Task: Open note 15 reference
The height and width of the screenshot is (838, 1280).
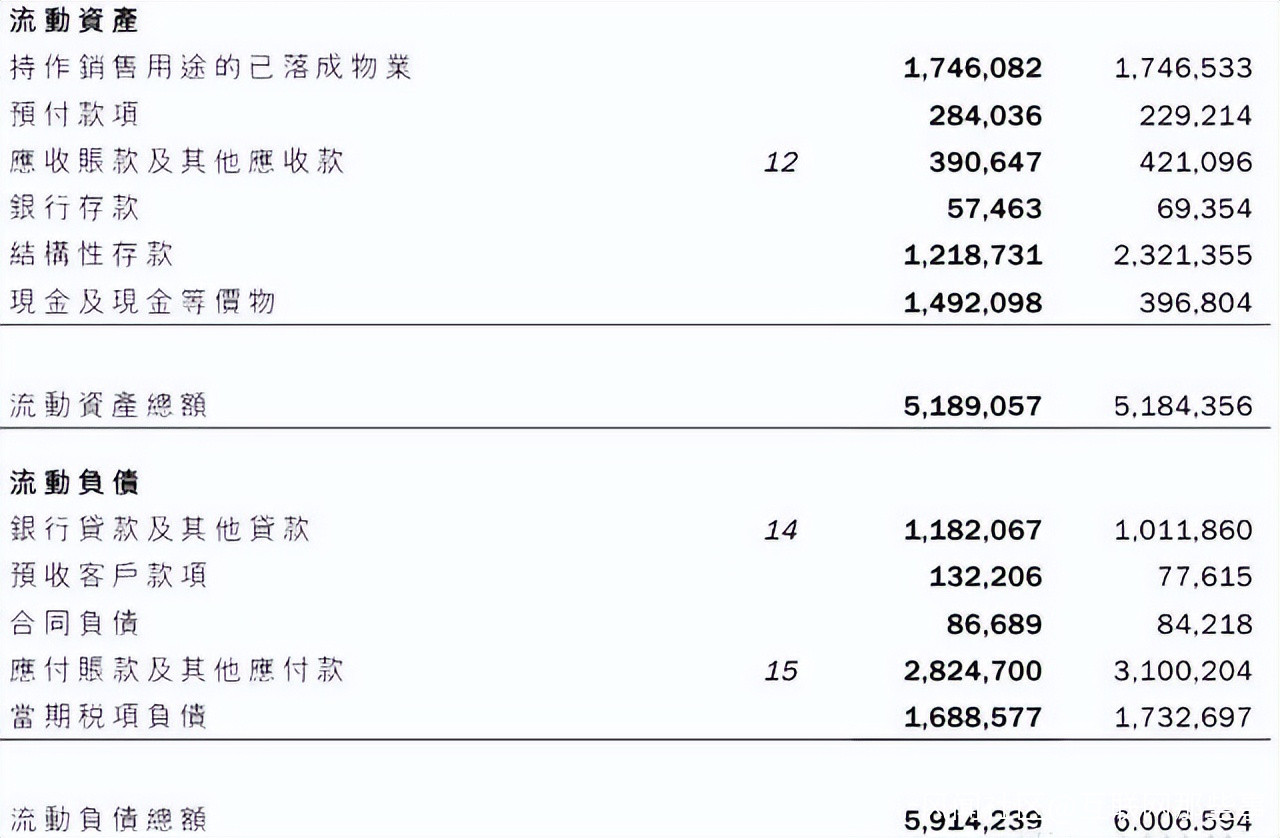Action: point(780,670)
